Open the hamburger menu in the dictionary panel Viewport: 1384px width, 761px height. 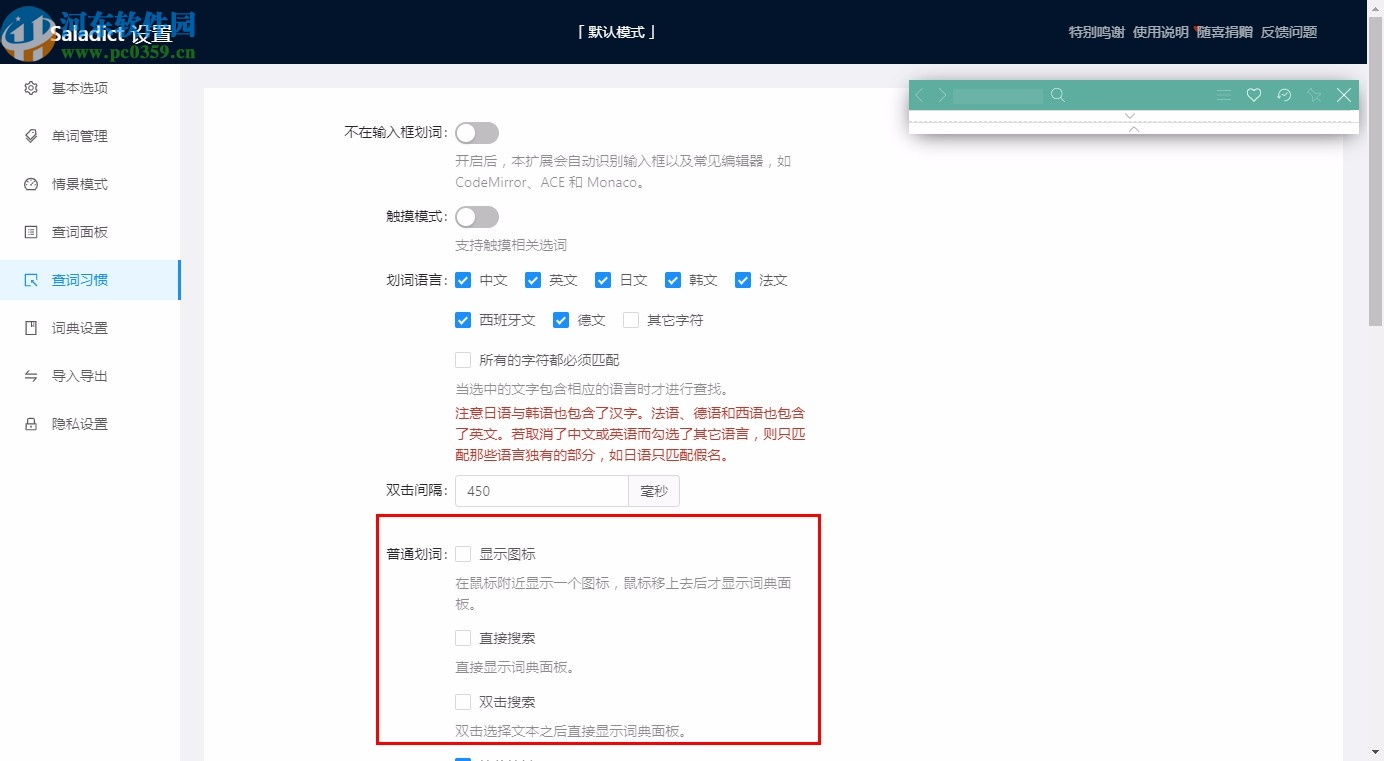tap(1224, 94)
